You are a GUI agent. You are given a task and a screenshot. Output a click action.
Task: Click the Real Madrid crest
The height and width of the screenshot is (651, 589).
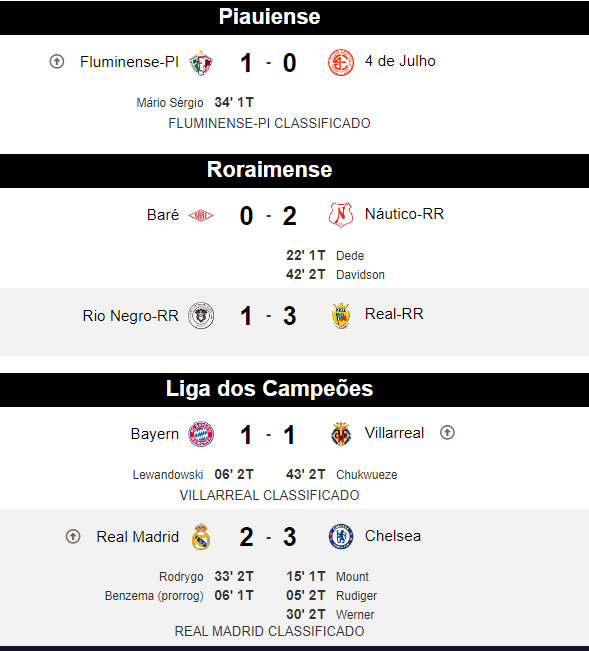(x=201, y=536)
